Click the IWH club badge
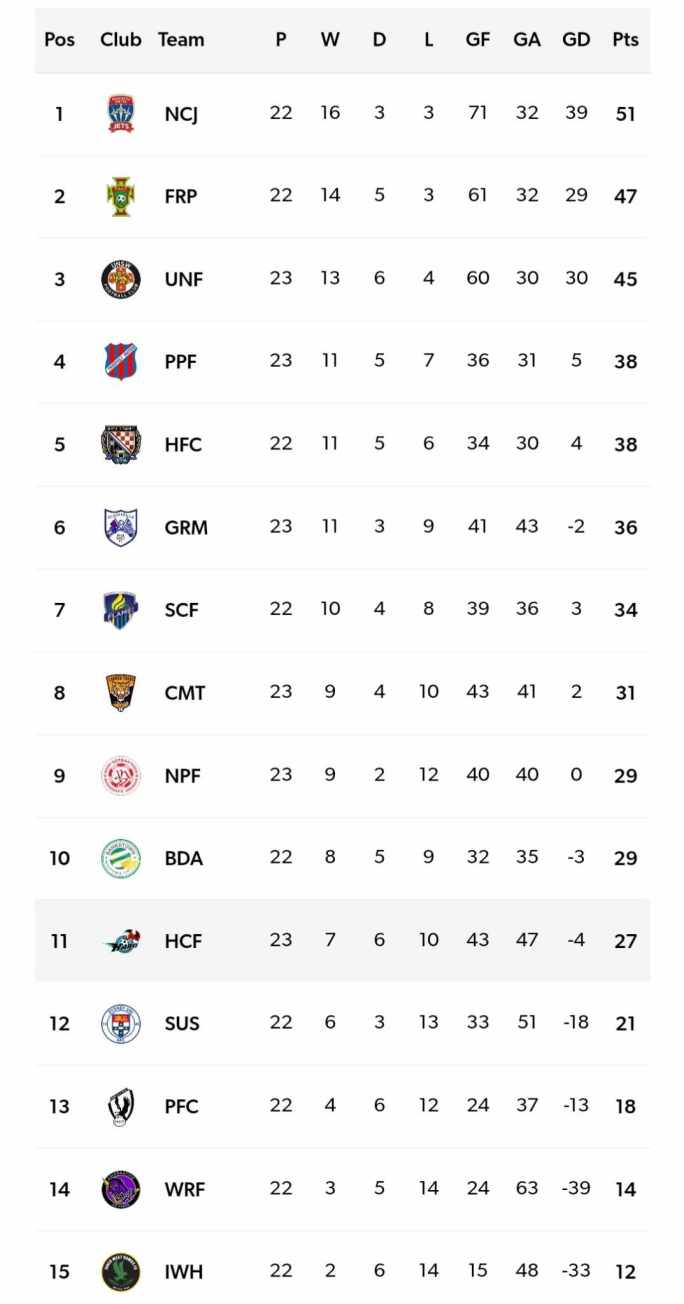Viewport: 684px width, 1304px height. click(x=121, y=1272)
